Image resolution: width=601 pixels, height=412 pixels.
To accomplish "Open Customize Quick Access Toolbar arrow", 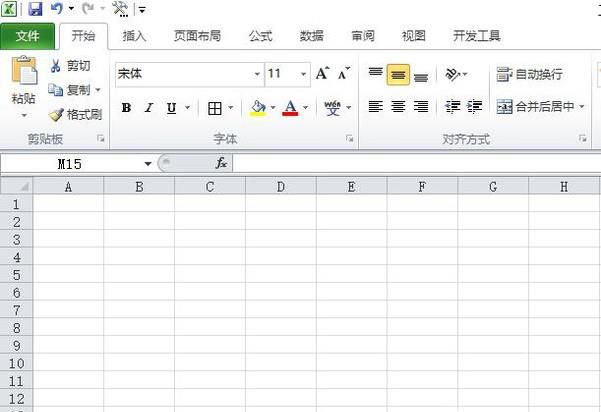I will point(142,10).
